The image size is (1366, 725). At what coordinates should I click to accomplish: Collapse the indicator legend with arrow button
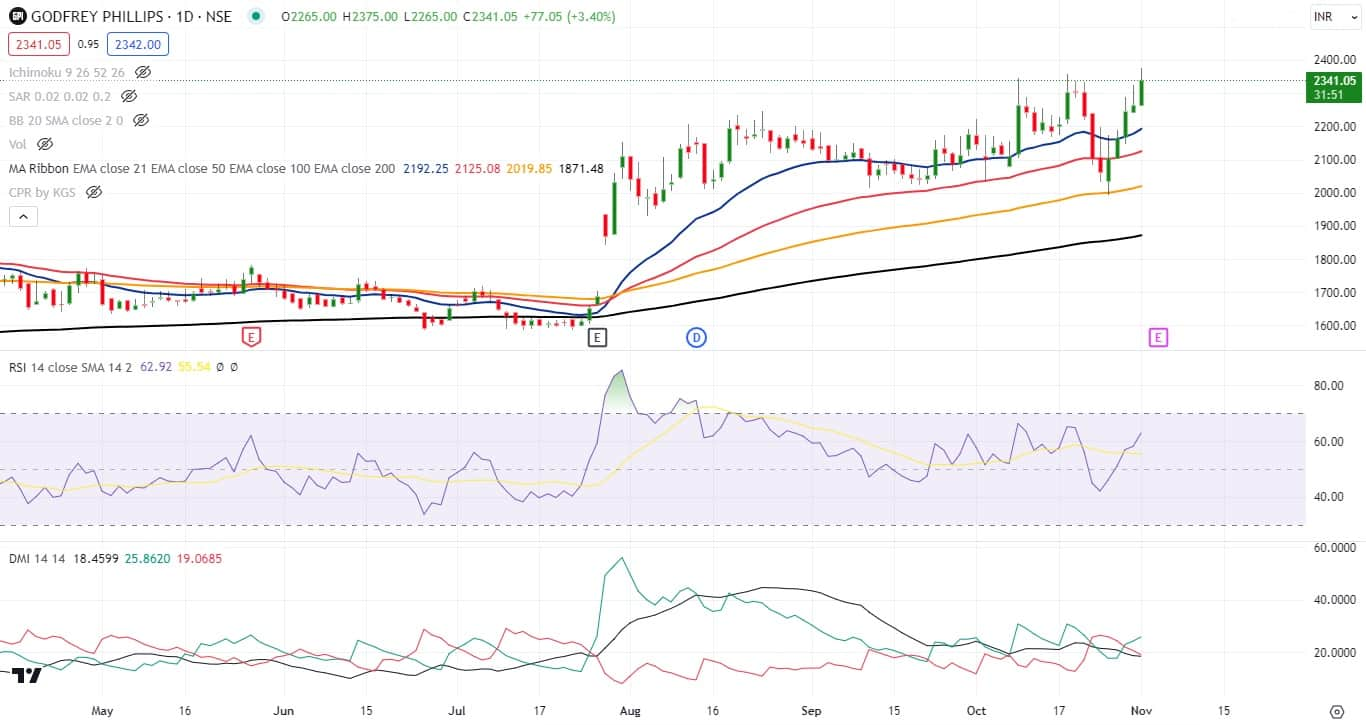coord(24,216)
